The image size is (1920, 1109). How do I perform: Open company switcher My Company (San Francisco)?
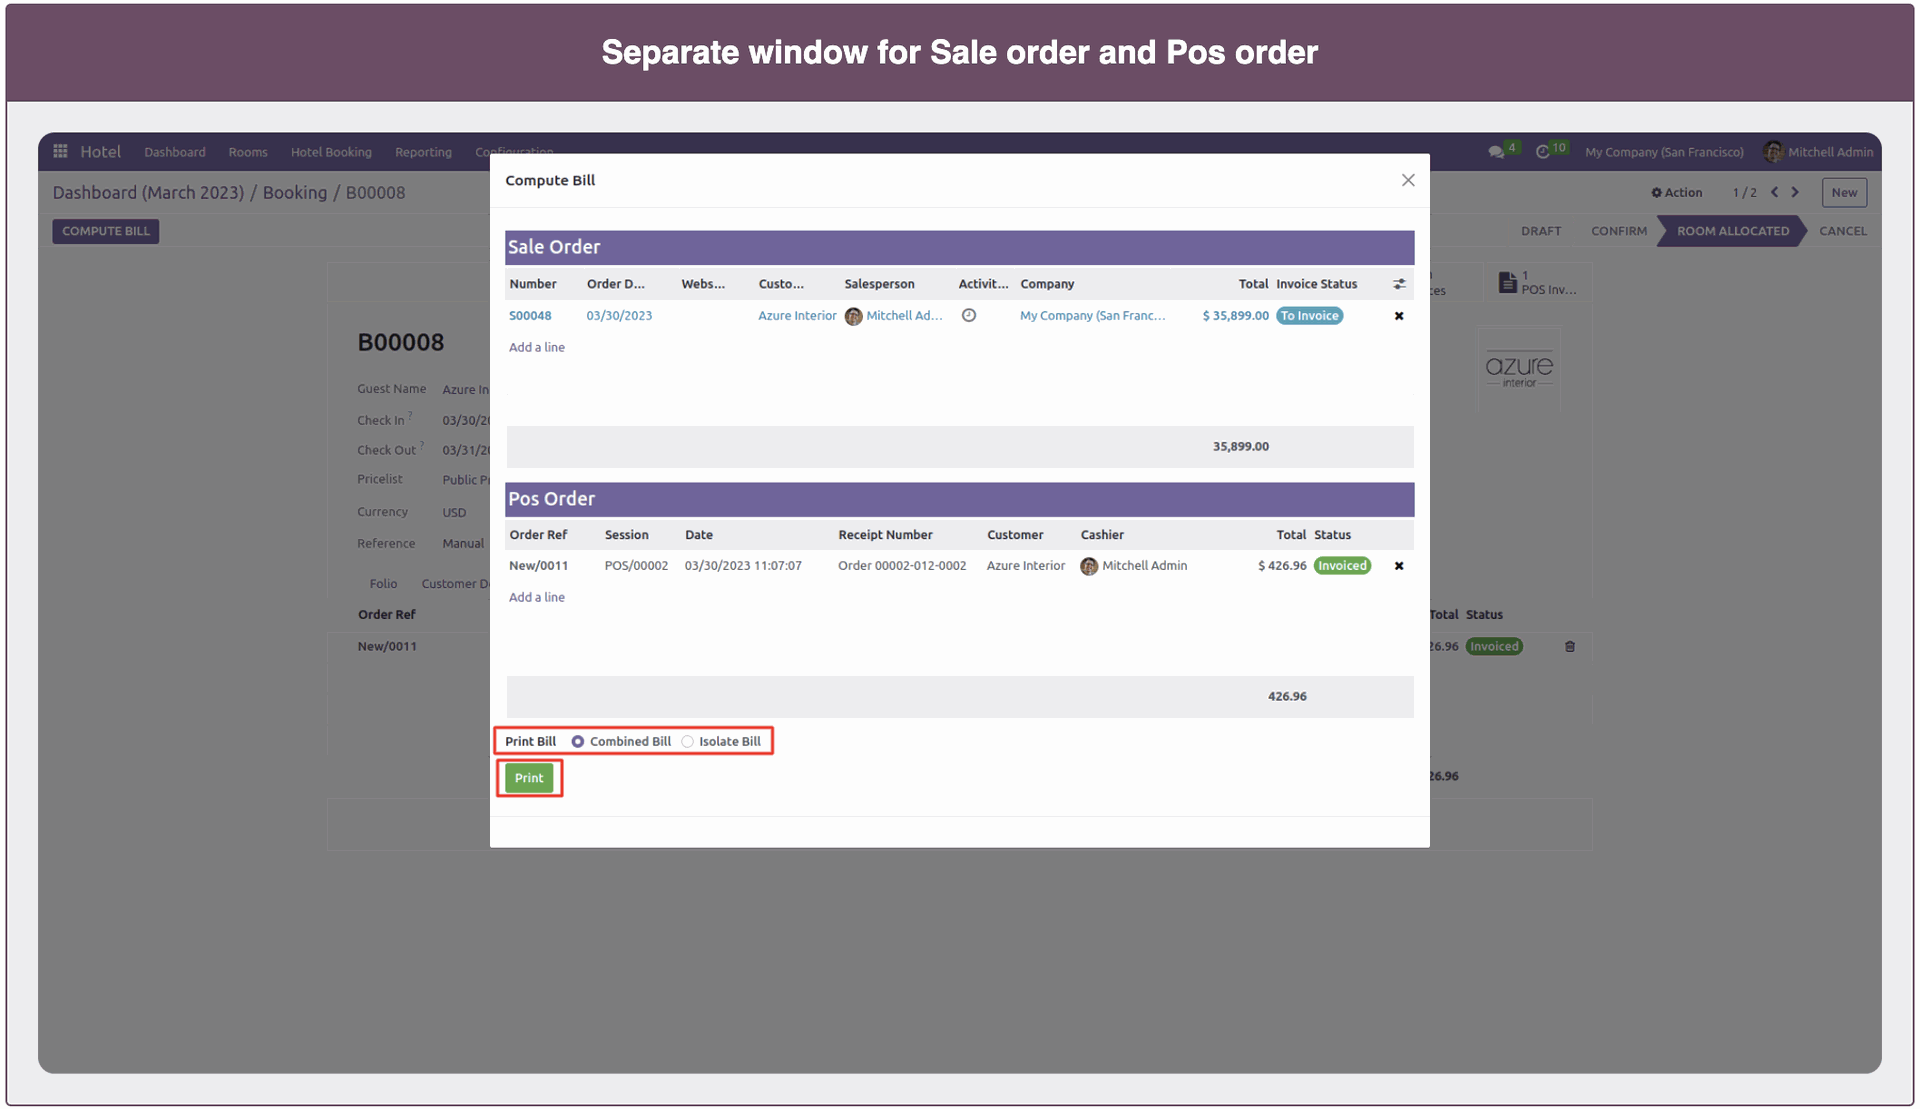pyautogui.click(x=1664, y=152)
